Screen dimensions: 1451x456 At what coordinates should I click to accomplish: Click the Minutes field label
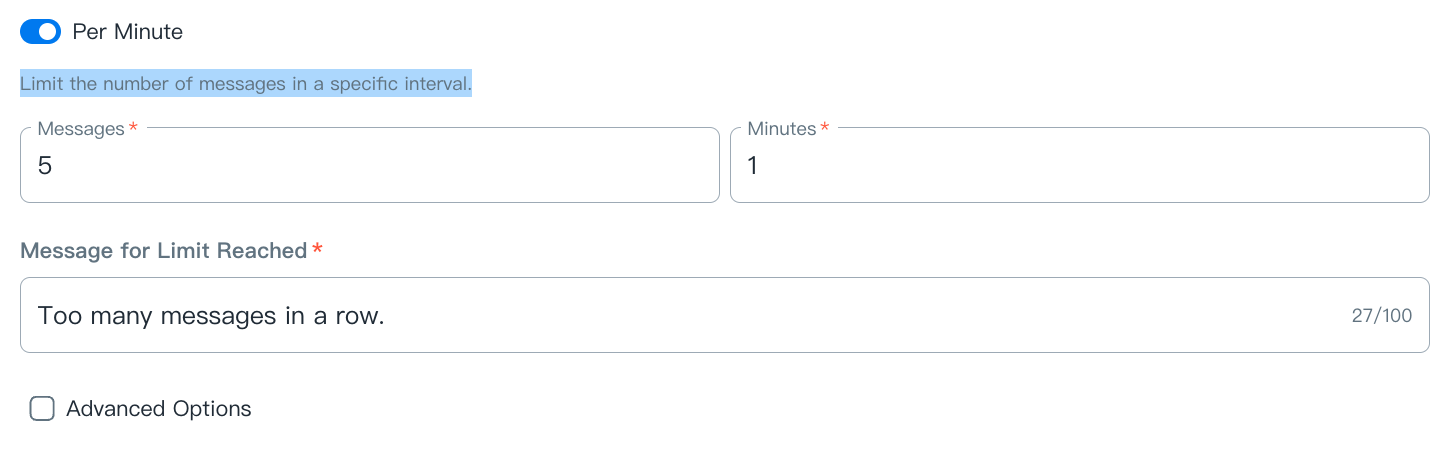coord(781,129)
